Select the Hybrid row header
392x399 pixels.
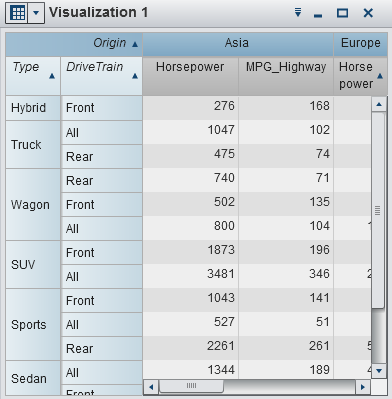tap(33, 108)
